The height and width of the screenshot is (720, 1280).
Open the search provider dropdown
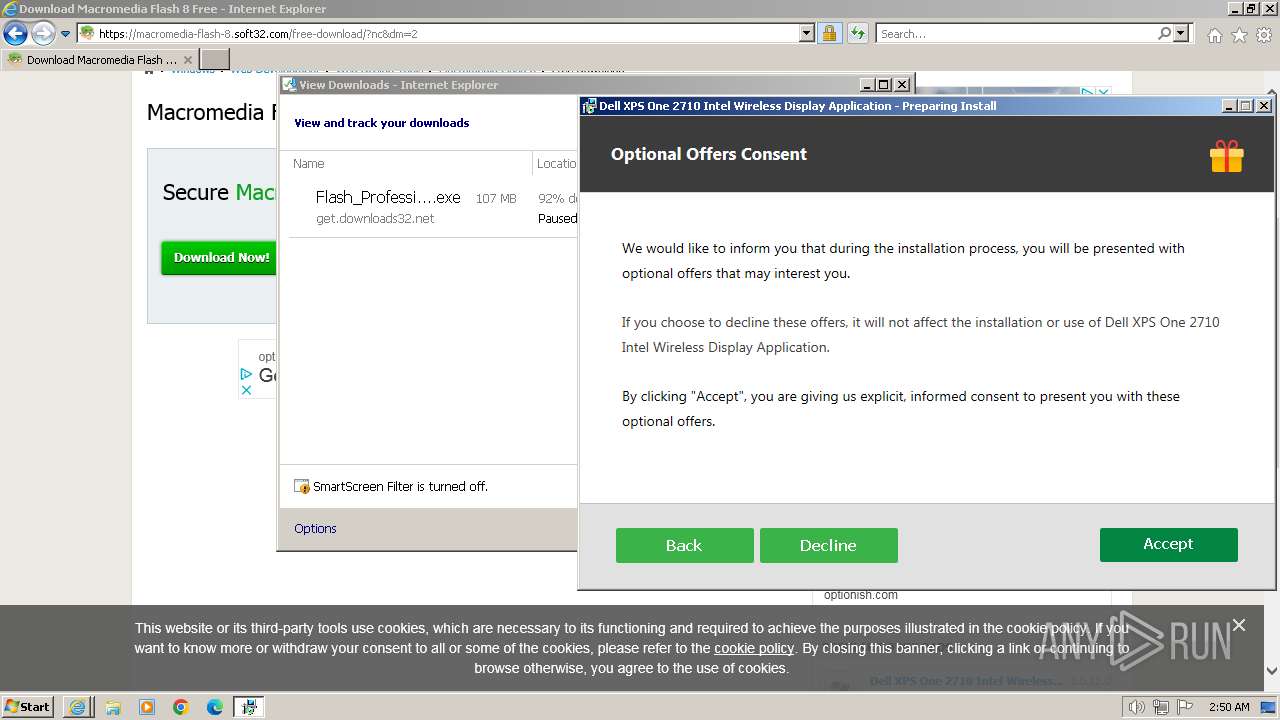[1182, 33]
